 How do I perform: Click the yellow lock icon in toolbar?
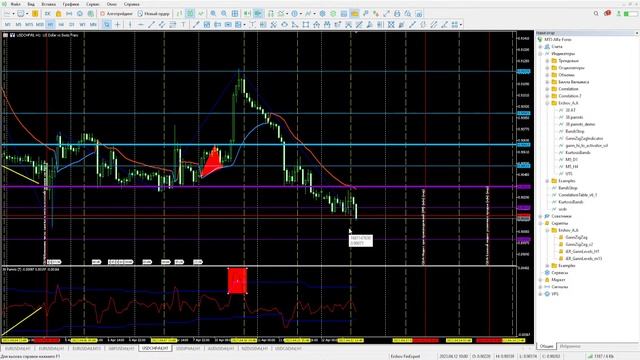point(58,13)
